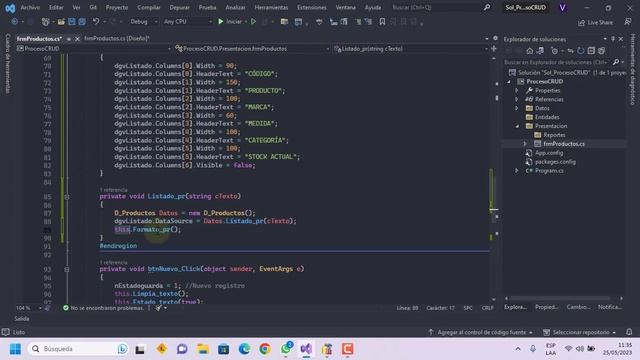Open Cuadro de herramientas side tab
640x360 pixels.
coord(7,64)
